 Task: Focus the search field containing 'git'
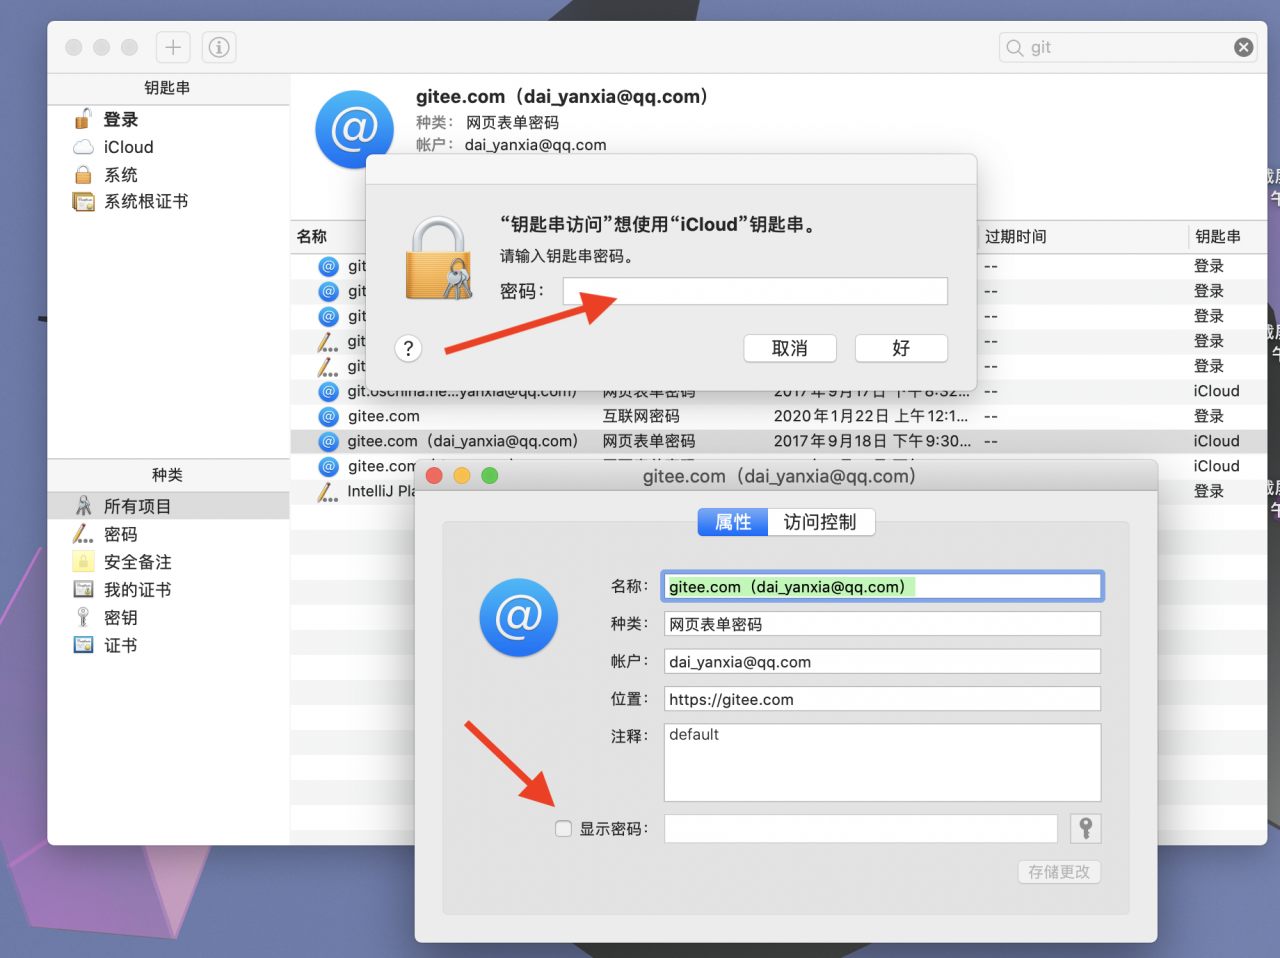point(1127,47)
